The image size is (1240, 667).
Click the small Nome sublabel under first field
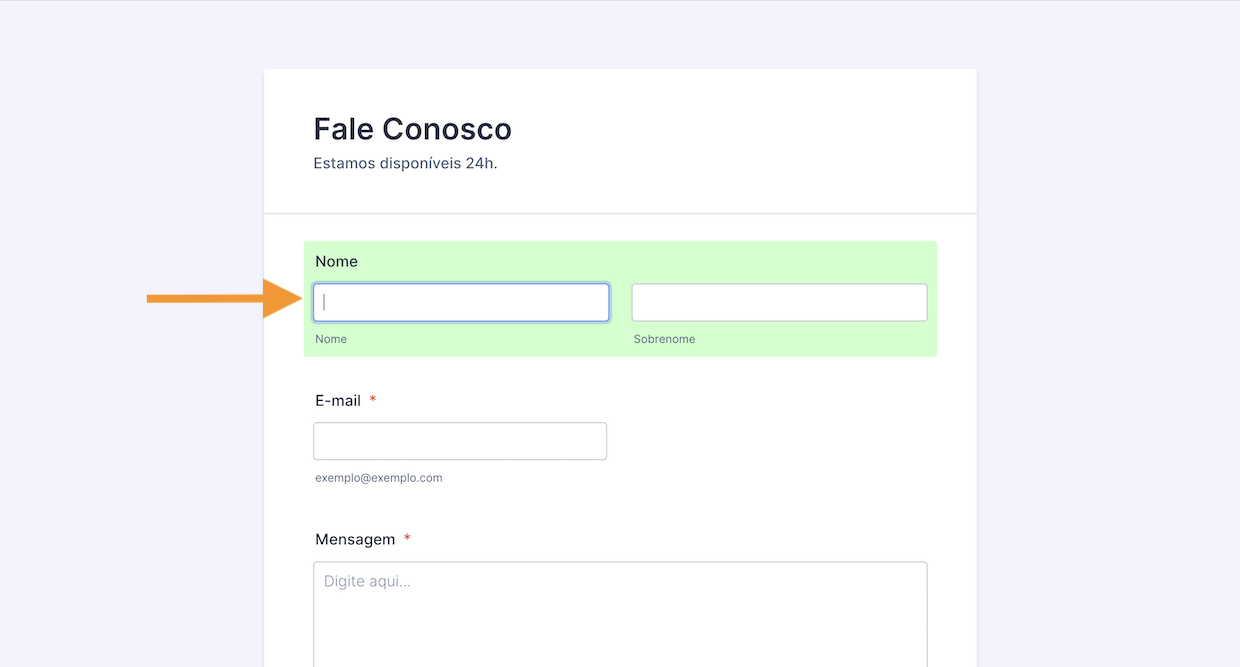coord(331,339)
